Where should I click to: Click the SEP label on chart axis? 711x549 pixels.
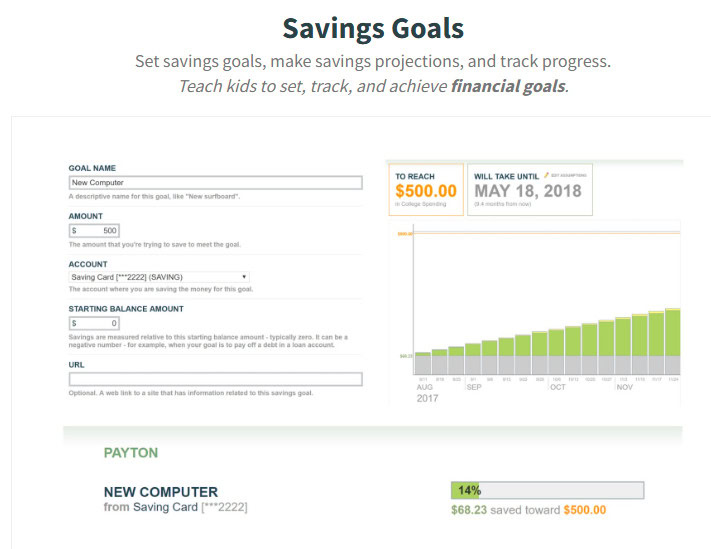pyautogui.click(x=474, y=387)
